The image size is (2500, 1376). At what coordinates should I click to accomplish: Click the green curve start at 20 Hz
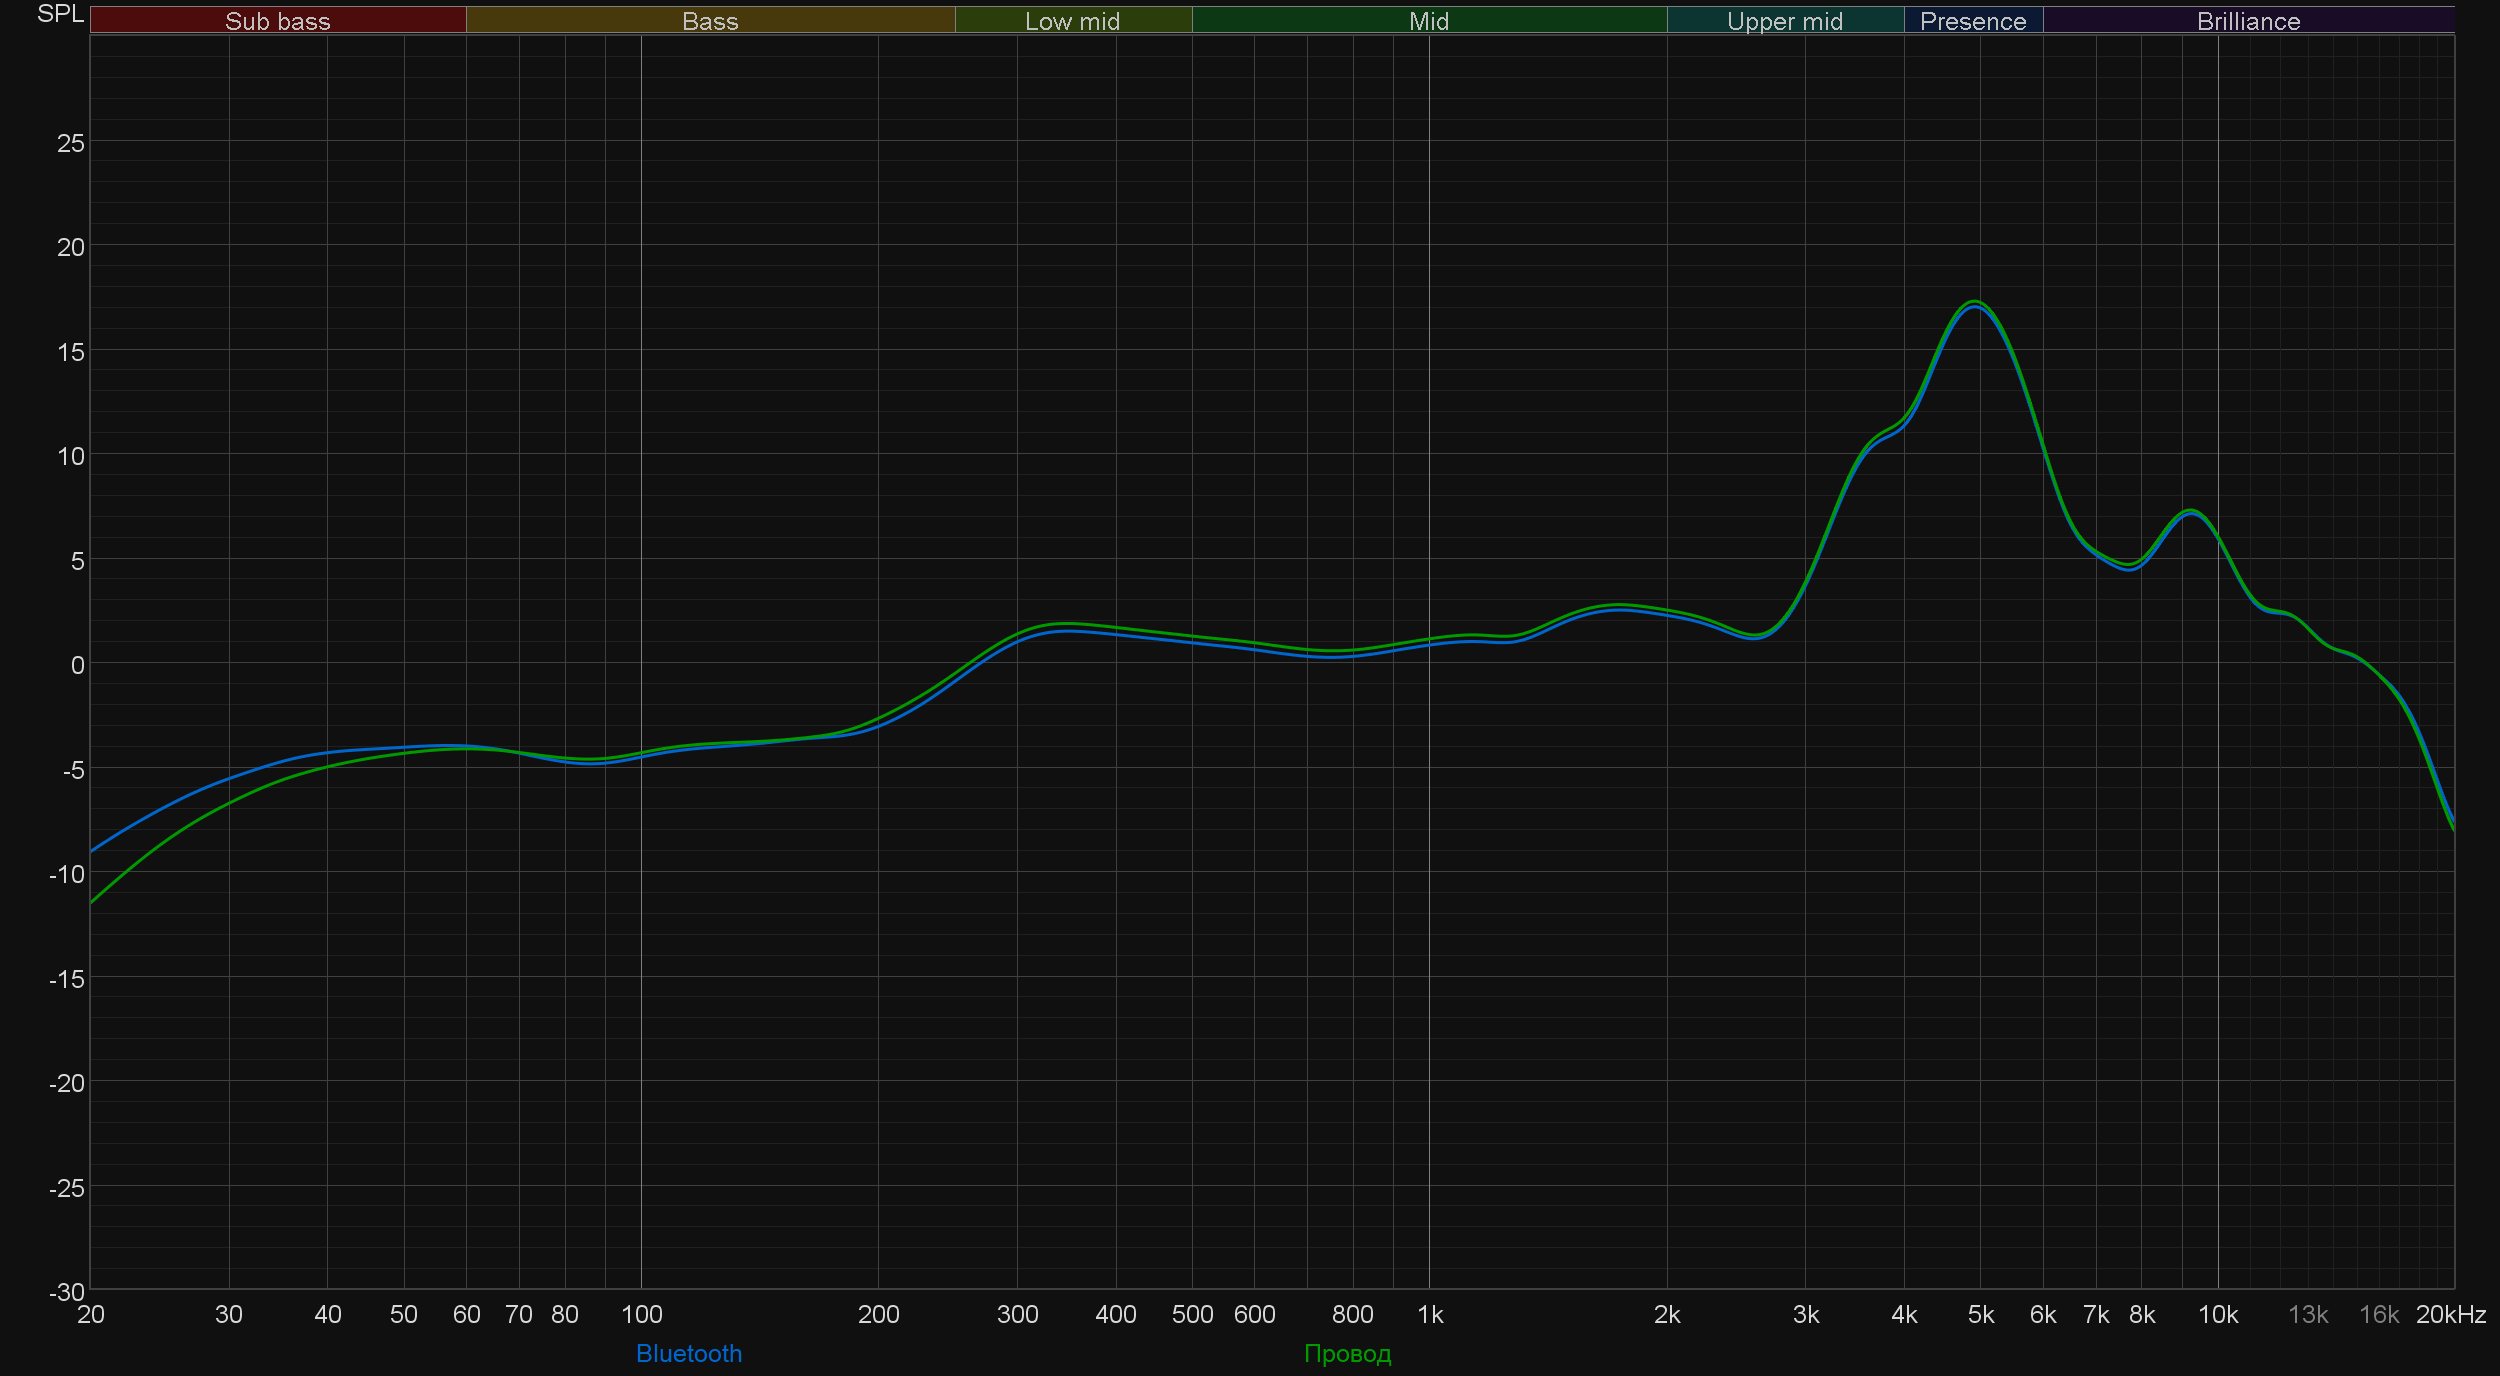pos(92,902)
